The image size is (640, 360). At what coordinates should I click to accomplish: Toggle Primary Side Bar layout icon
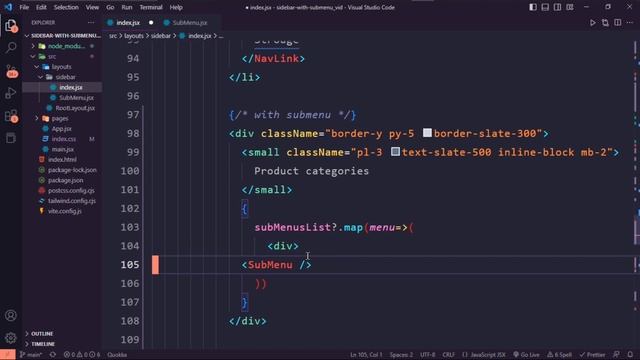click(x=533, y=7)
